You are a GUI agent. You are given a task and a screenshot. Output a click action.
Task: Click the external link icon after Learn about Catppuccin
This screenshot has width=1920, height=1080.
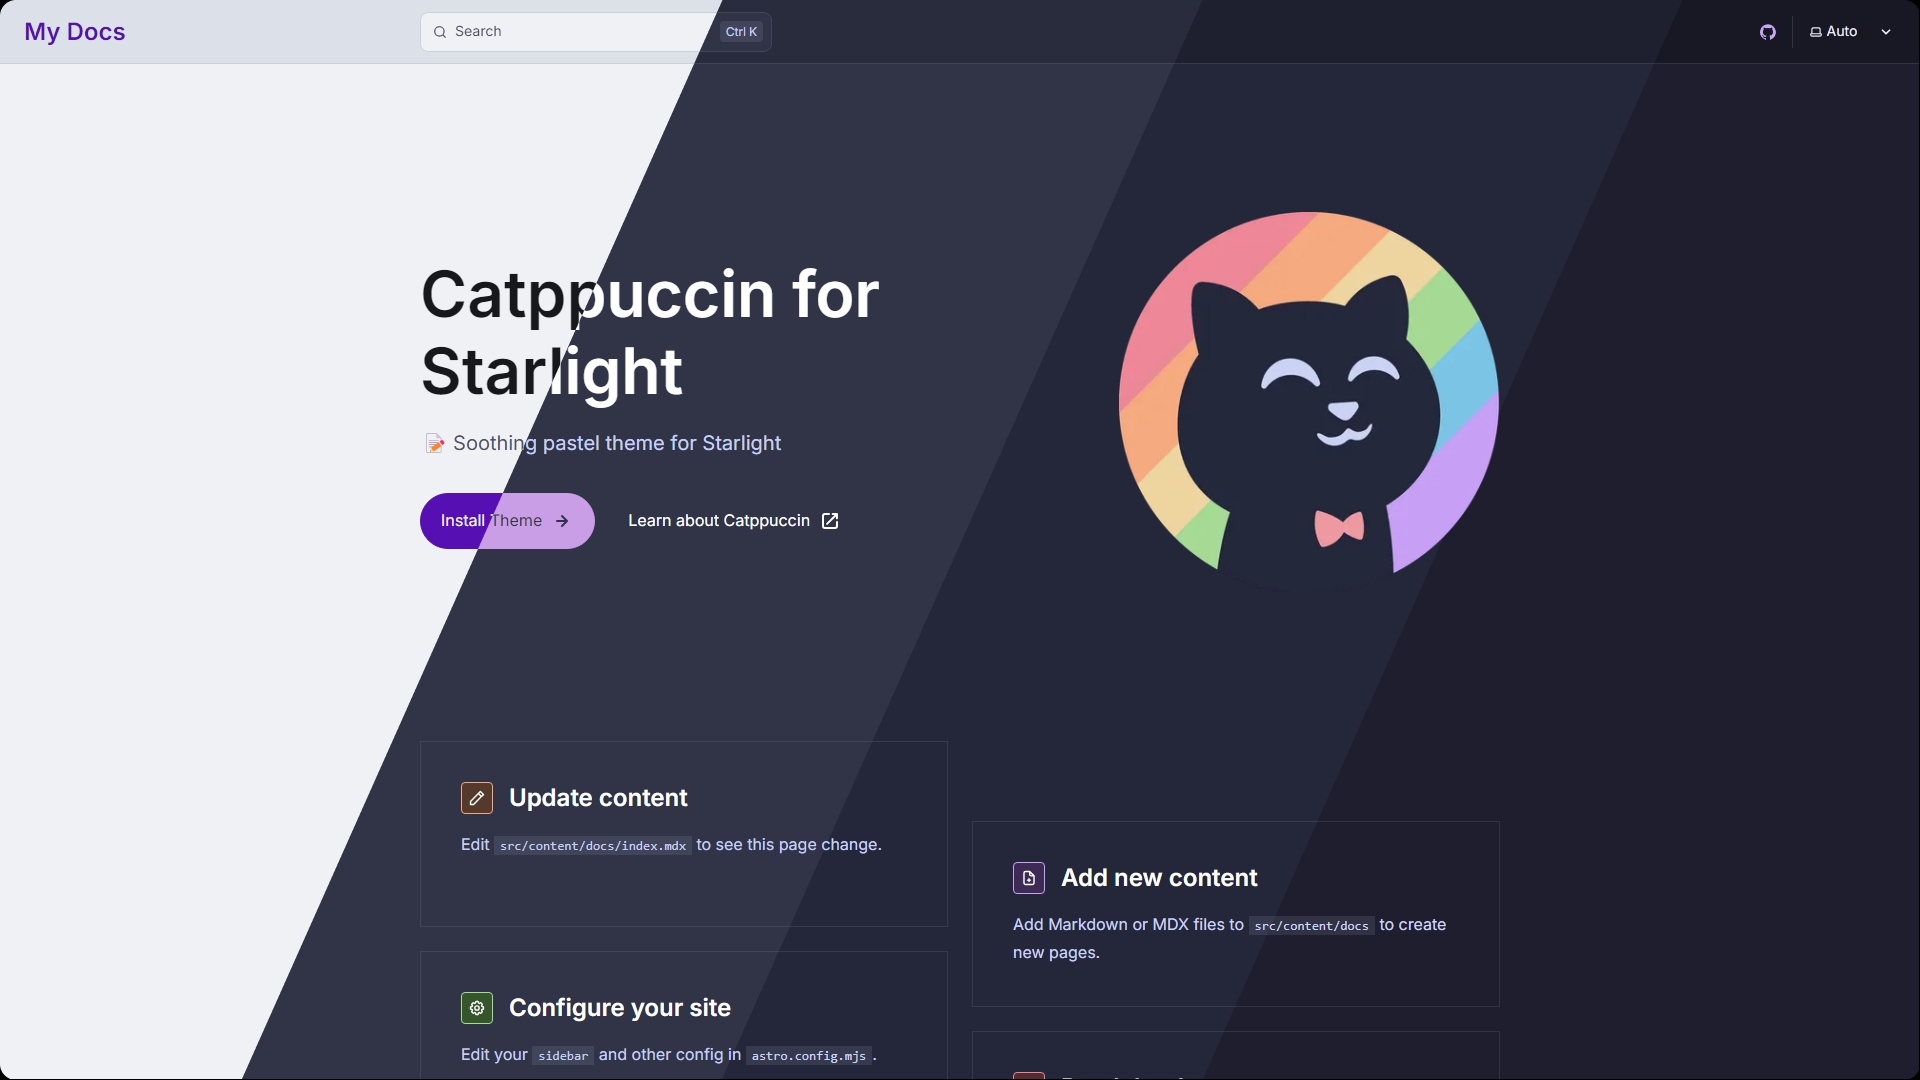[830, 521]
